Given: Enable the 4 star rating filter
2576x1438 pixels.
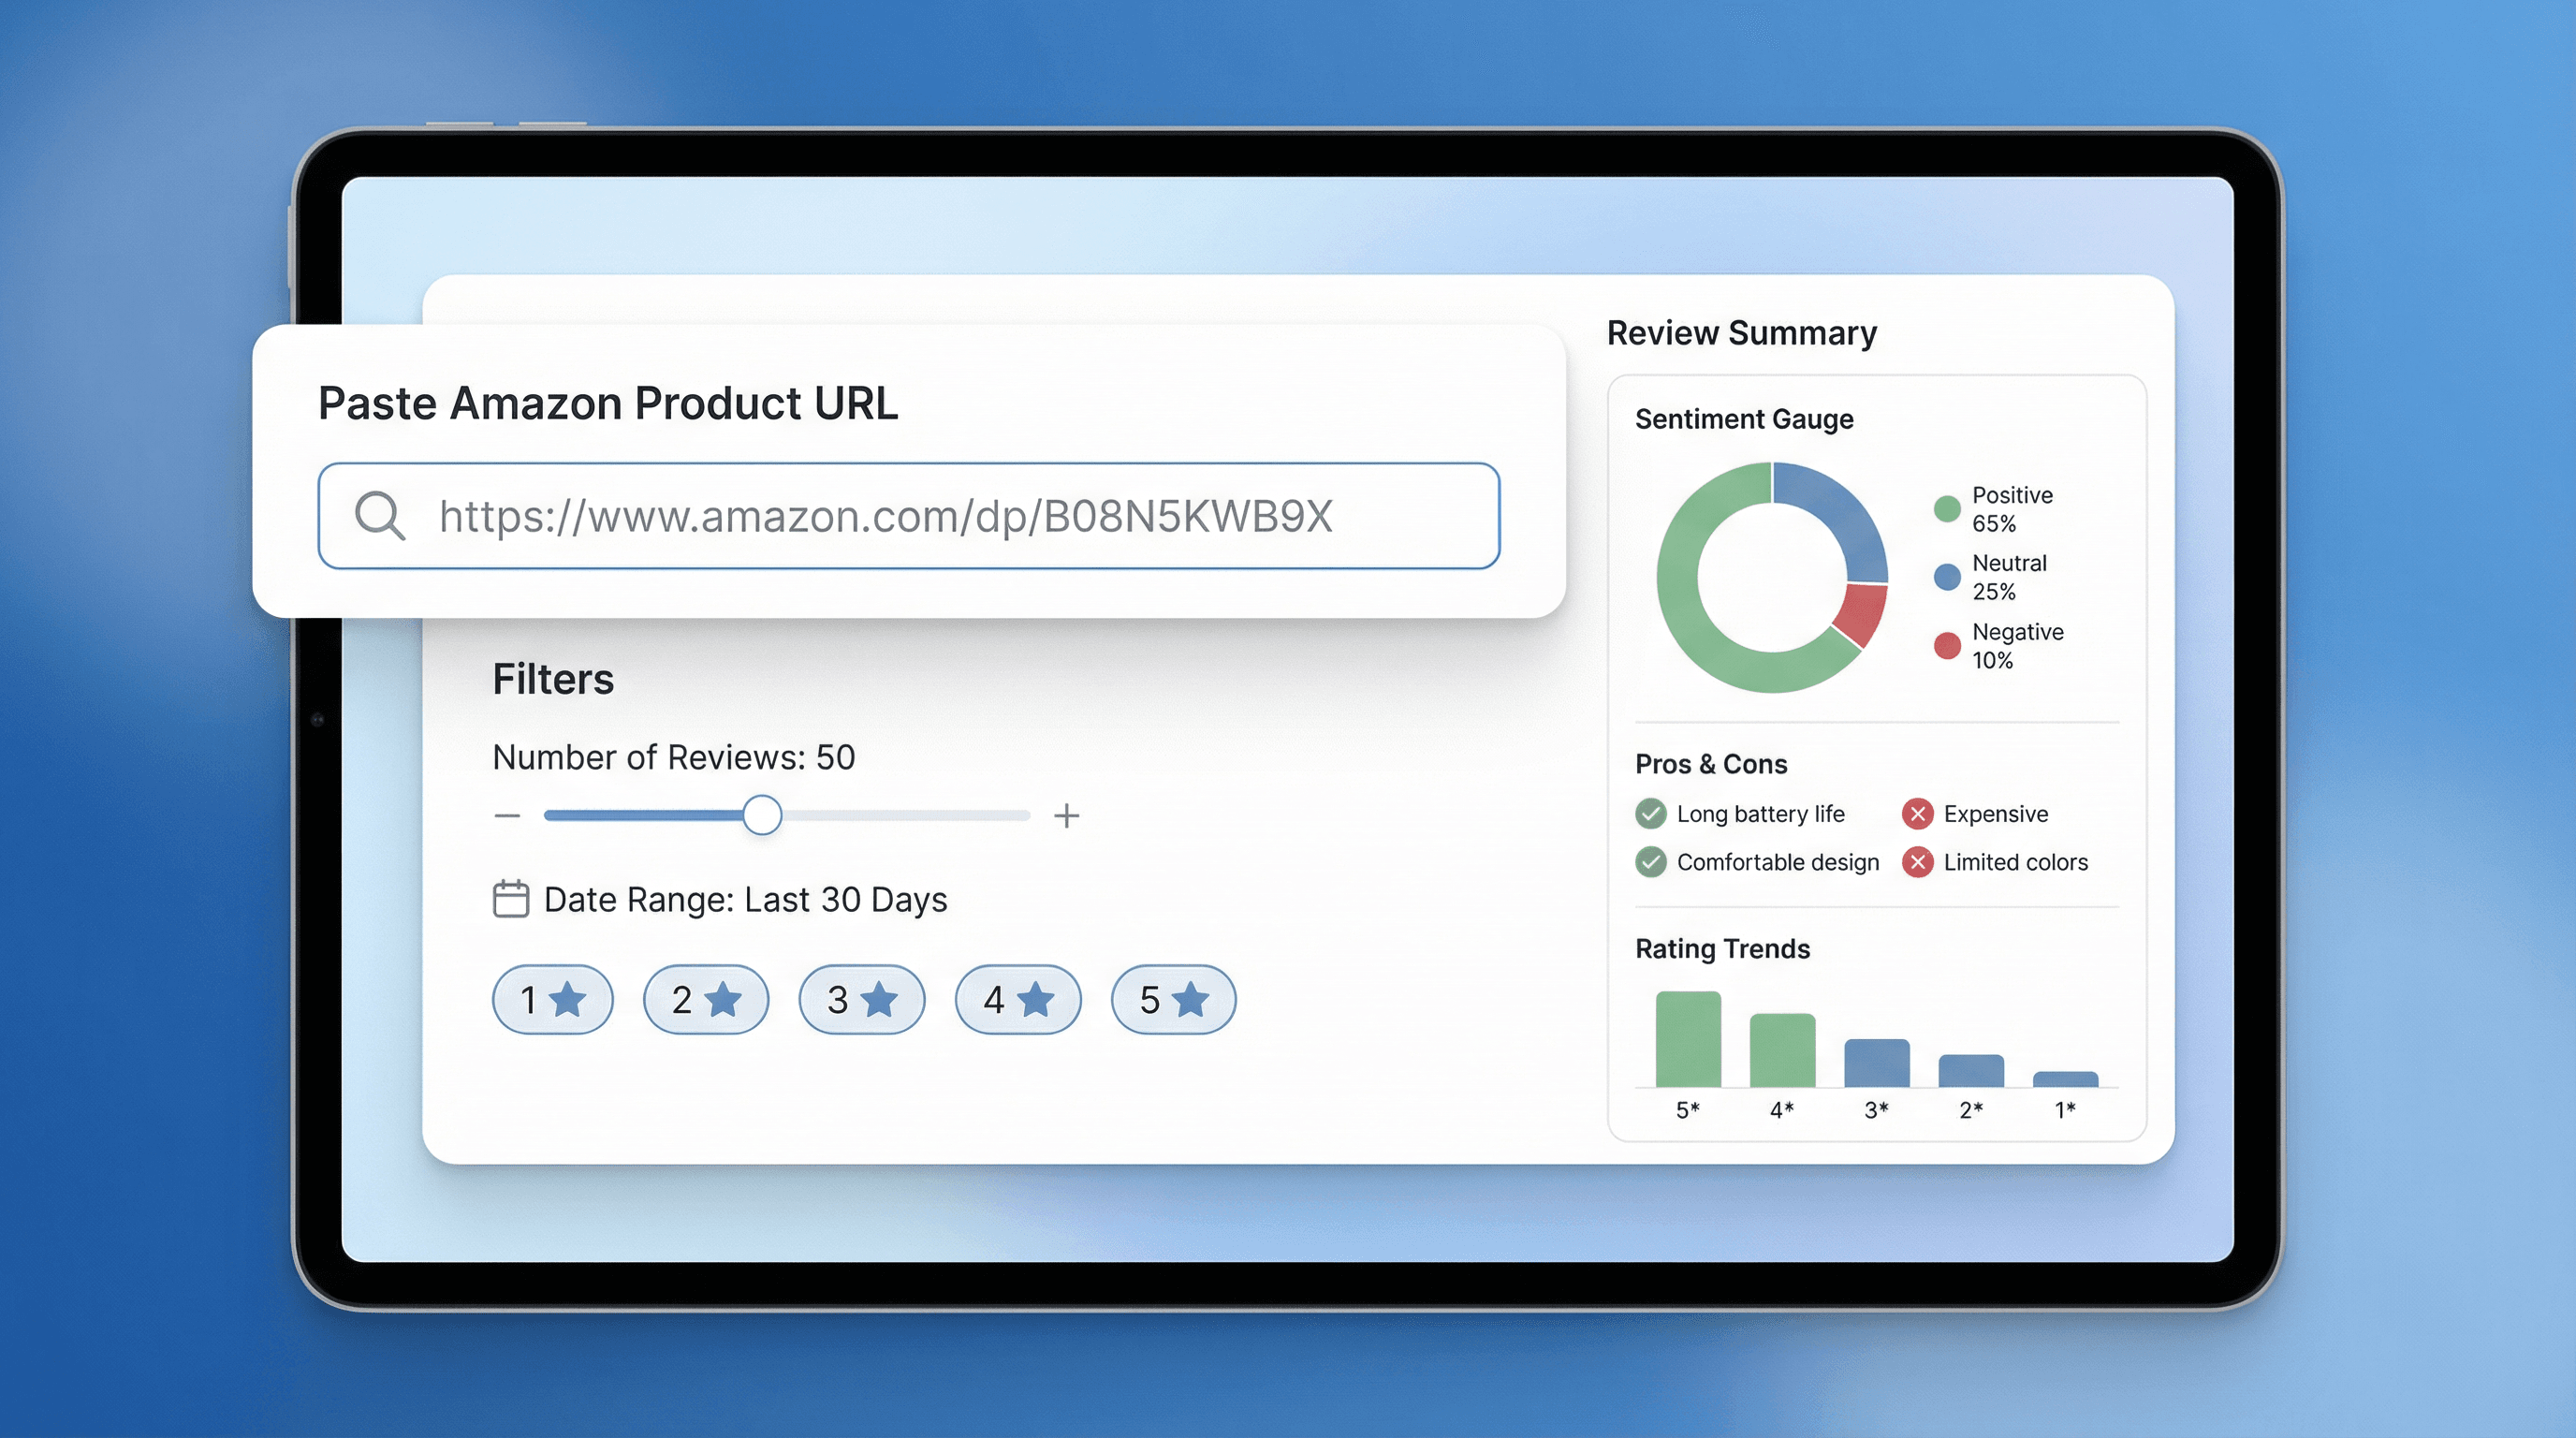Looking at the screenshot, I should pos(1018,999).
